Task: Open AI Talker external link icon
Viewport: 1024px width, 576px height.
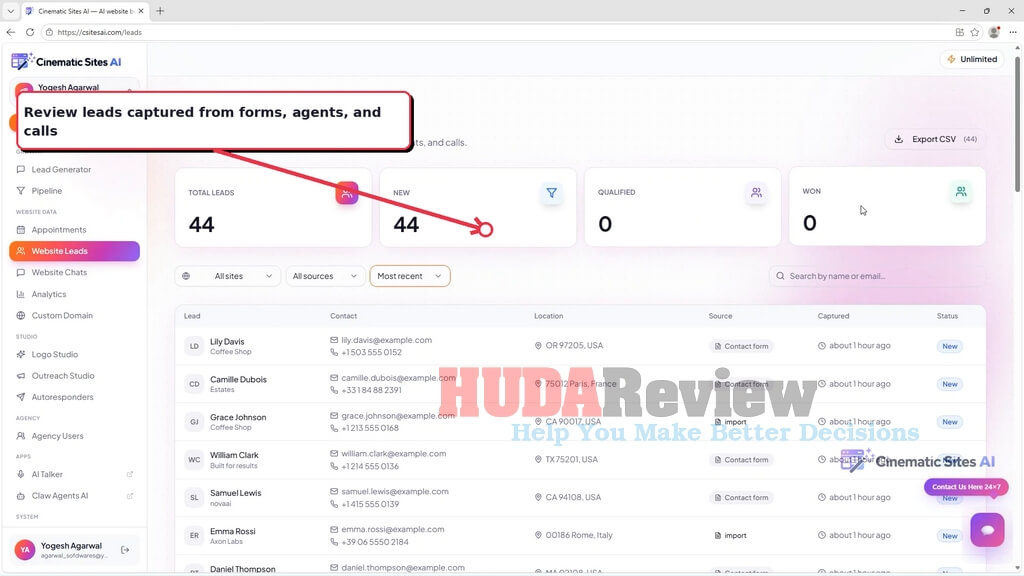Action: 129,475
